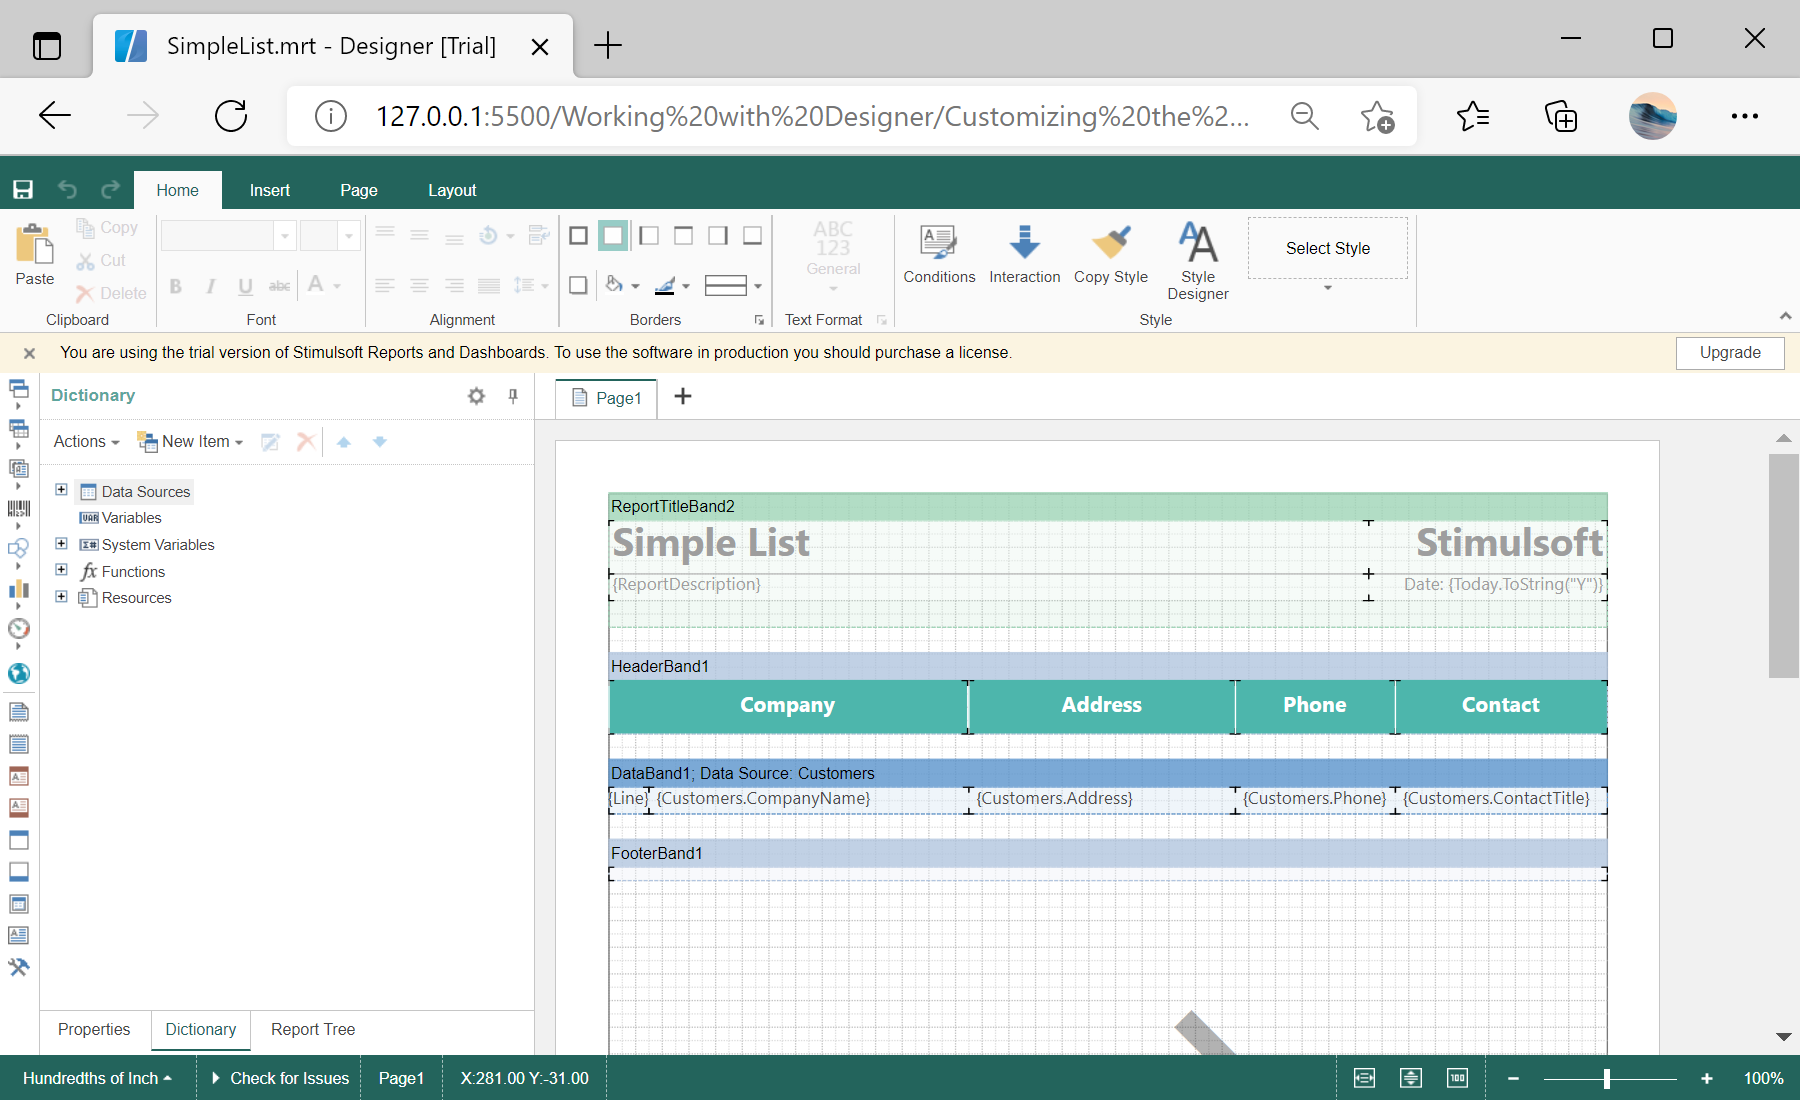1800x1100 pixels.
Task: Switch to the Home ribbon tab
Action: point(177,190)
